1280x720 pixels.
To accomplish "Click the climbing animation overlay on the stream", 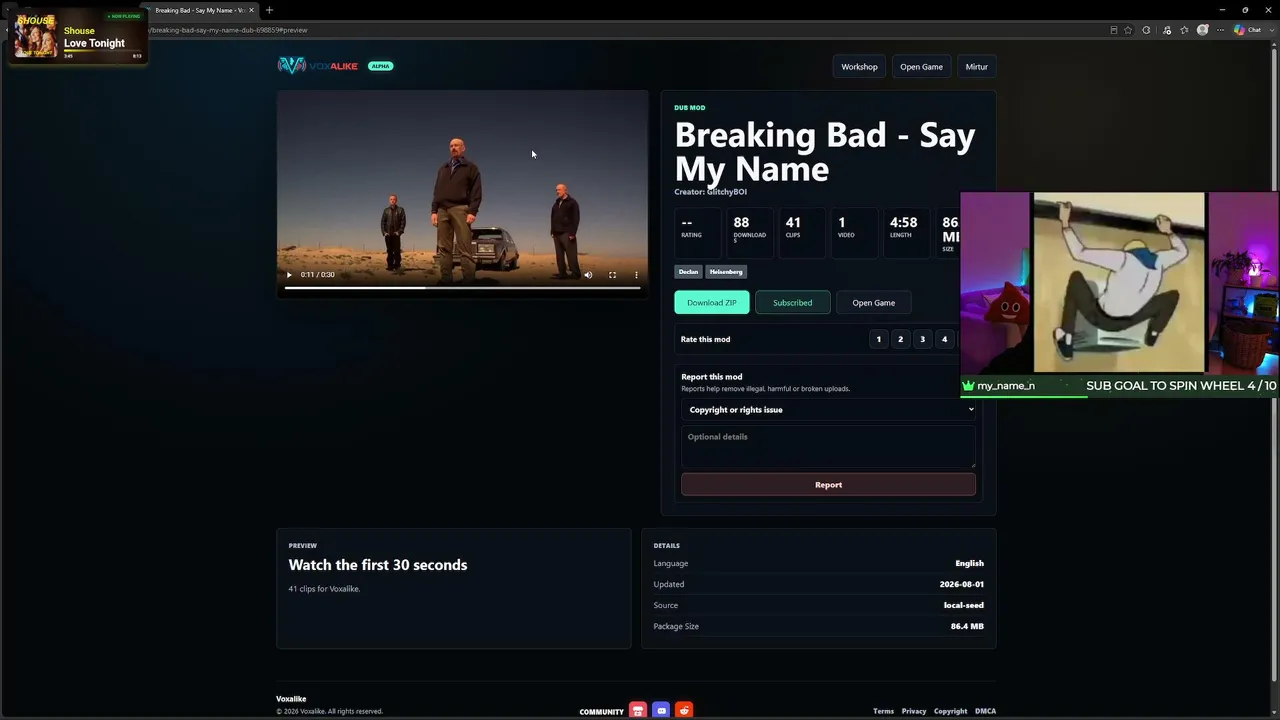I will click(x=1119, y=282).
